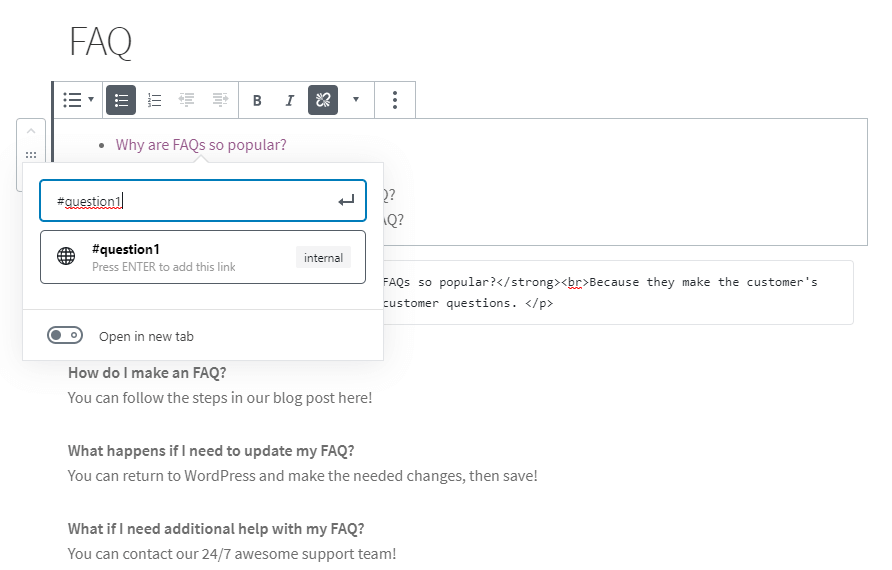Click the indent list item icon

[220, 100]
